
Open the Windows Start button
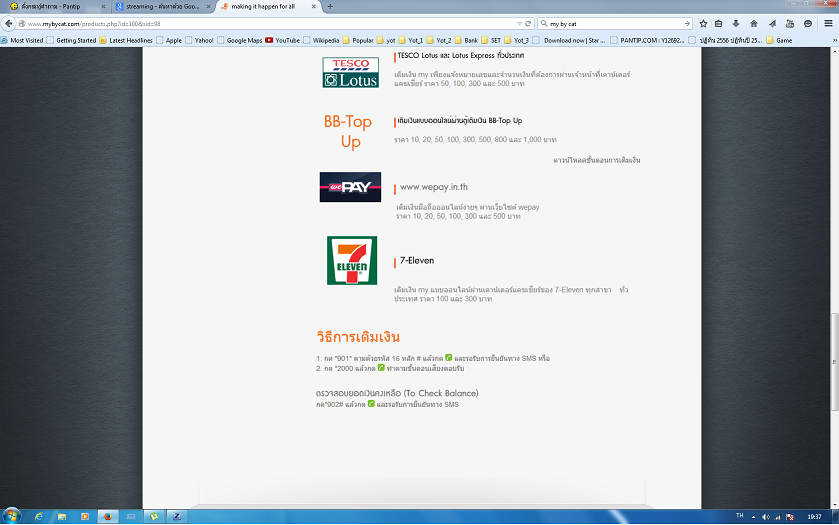(x=11, y=516)
